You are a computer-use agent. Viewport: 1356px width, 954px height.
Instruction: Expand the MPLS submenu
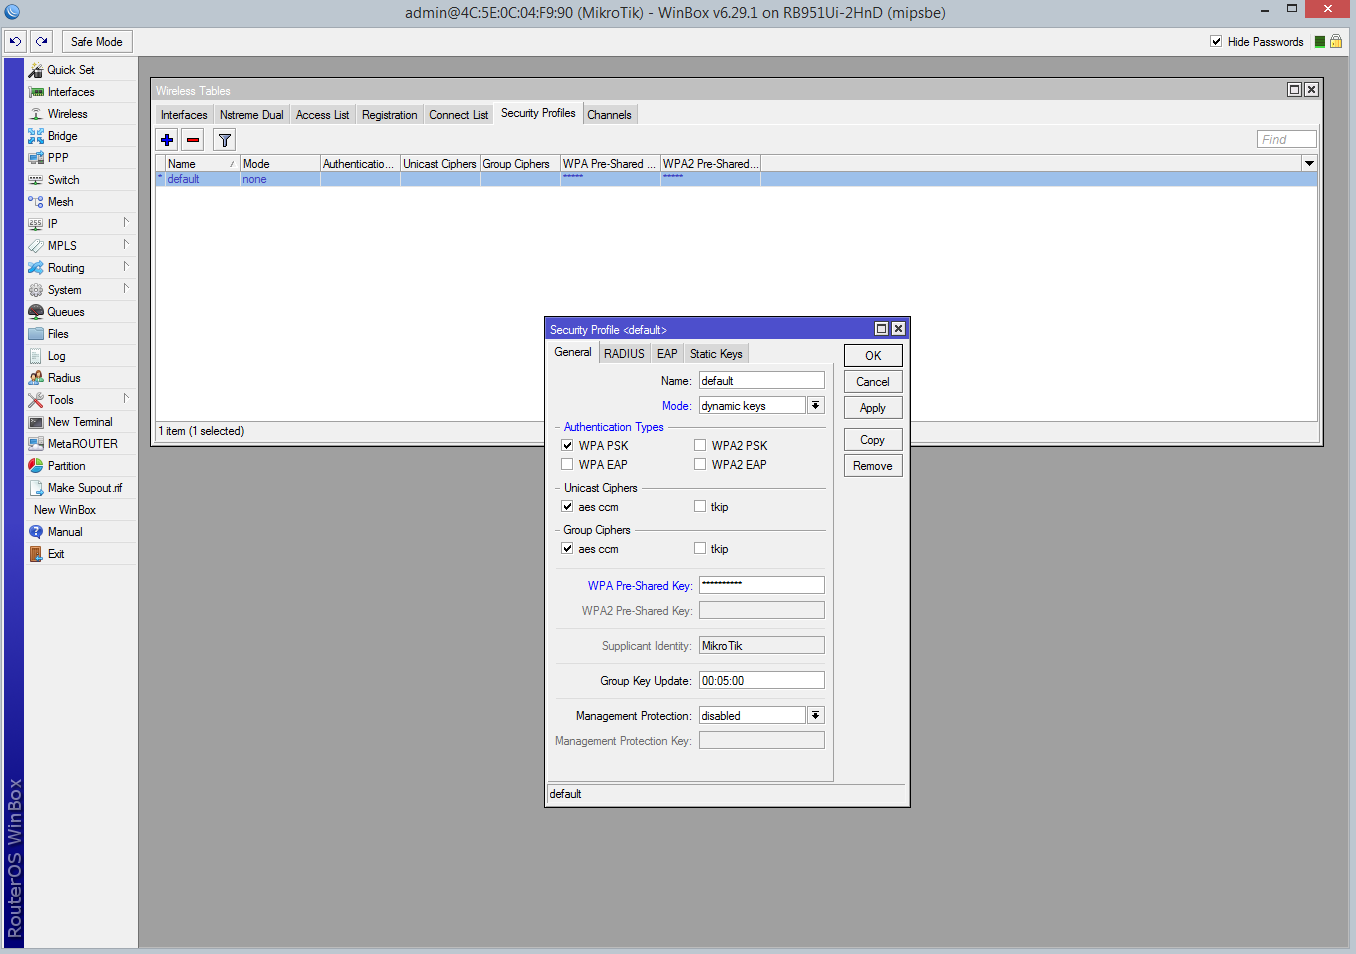[x=126, y=245]
